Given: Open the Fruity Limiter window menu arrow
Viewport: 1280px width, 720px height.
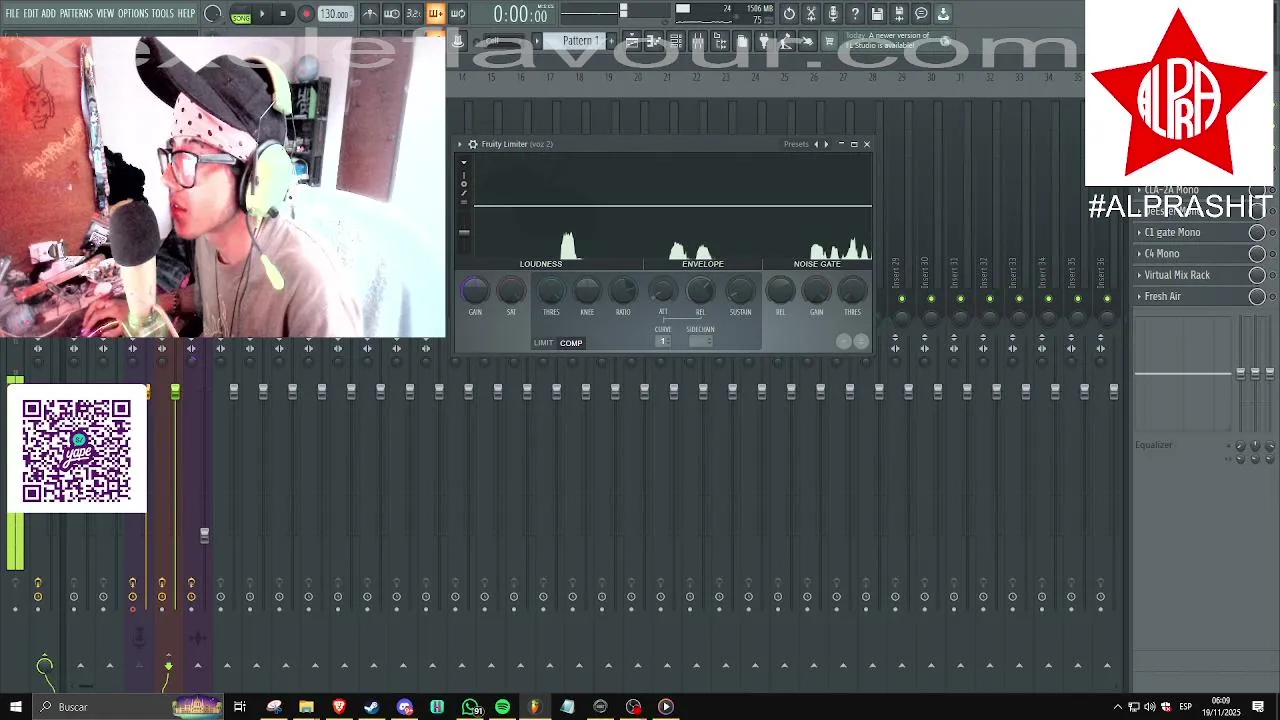Looking at the screenshot, I should point(460,144).
